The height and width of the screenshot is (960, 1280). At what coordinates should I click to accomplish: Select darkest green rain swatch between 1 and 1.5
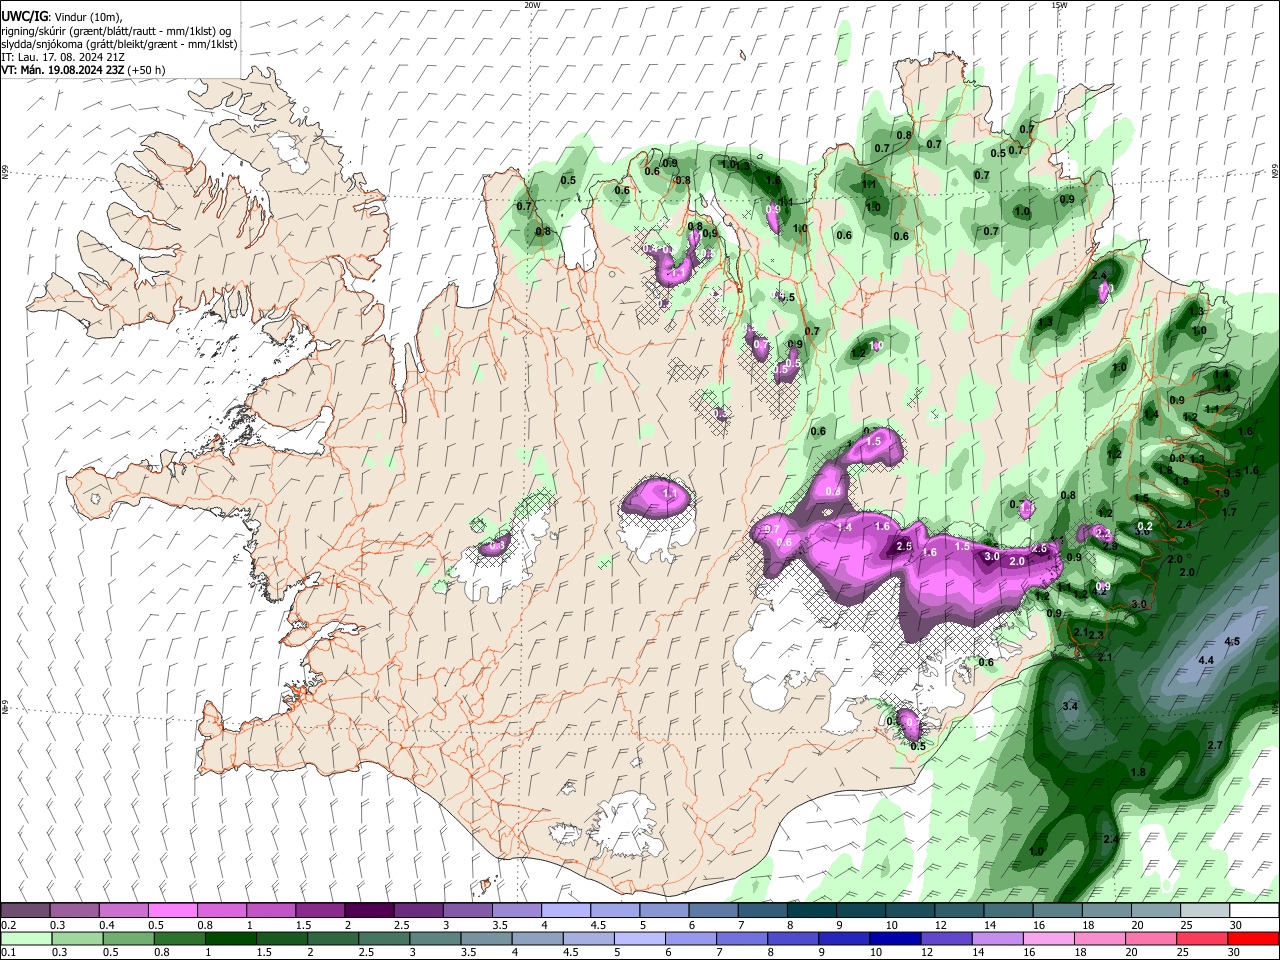[230, 939]
